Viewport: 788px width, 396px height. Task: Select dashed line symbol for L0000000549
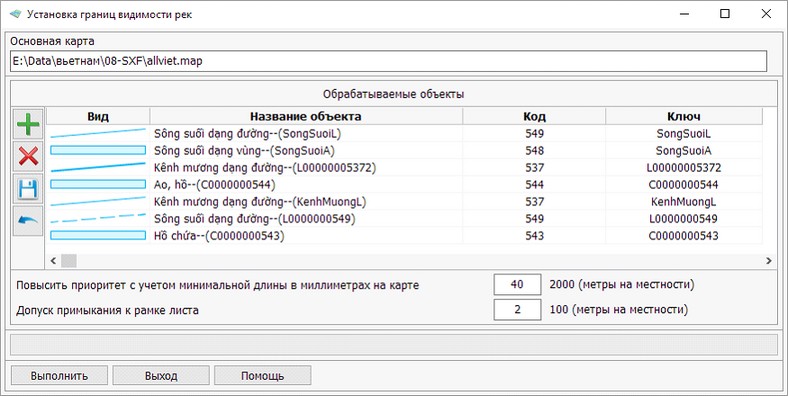(98, 219)
